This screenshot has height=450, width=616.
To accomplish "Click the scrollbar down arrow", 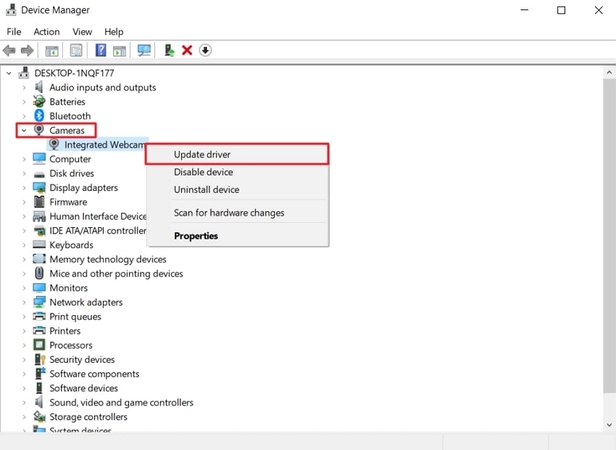I will [x=609, y=425].
